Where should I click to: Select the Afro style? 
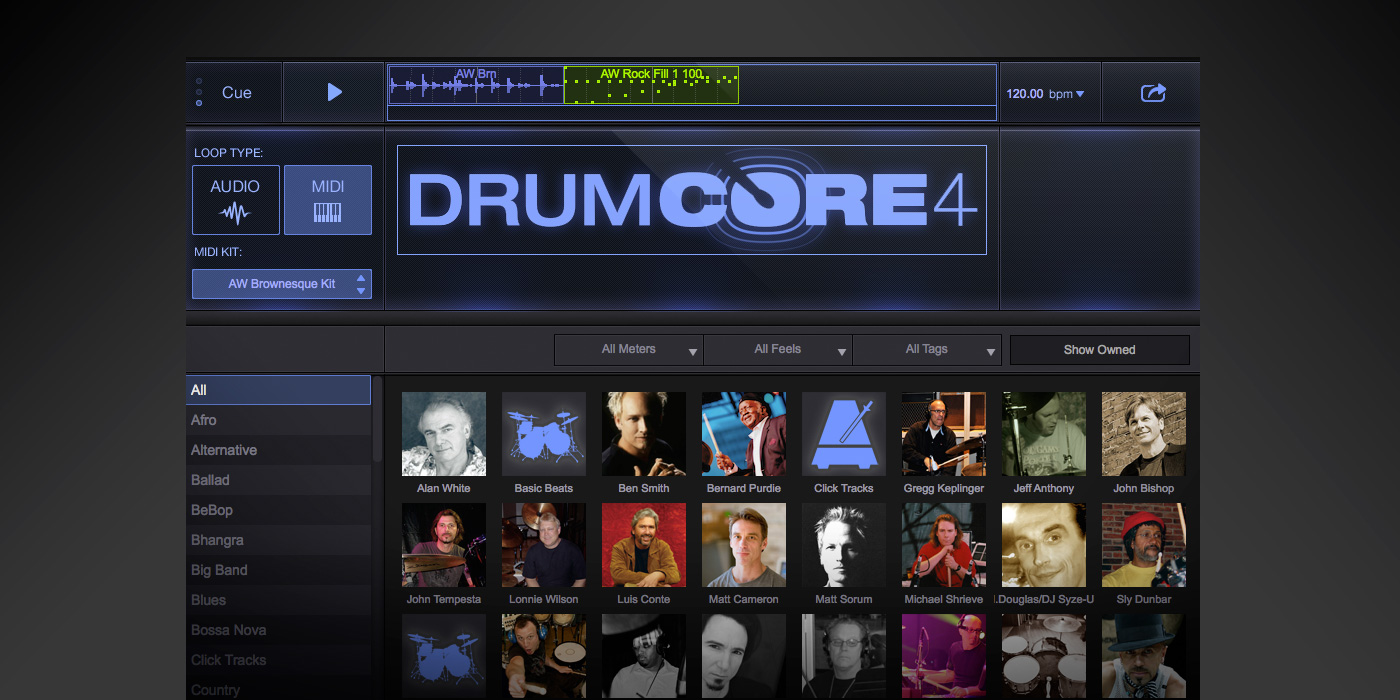(278, 420)
